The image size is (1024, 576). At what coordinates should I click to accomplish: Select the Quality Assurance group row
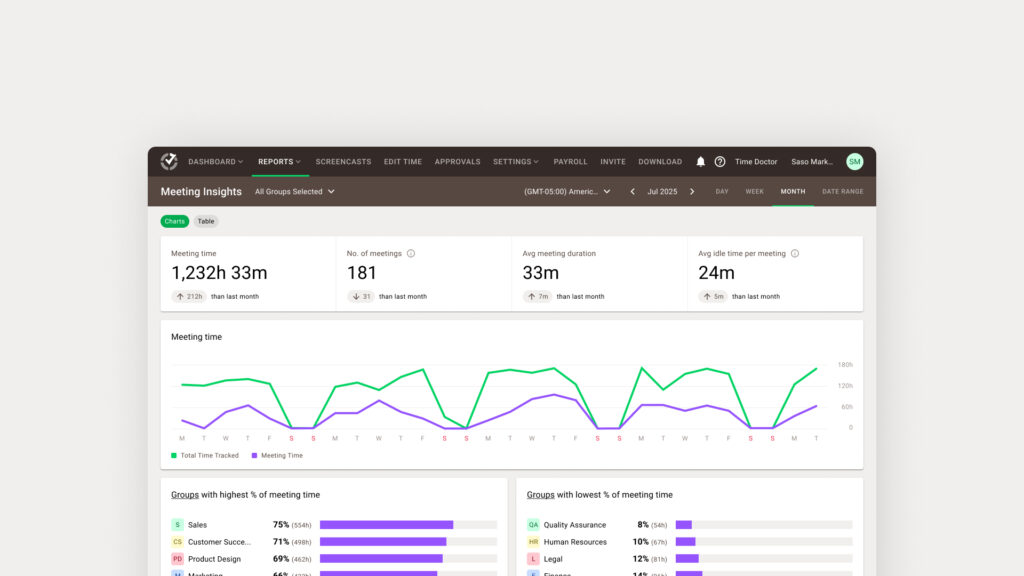[x=574, y=524]
